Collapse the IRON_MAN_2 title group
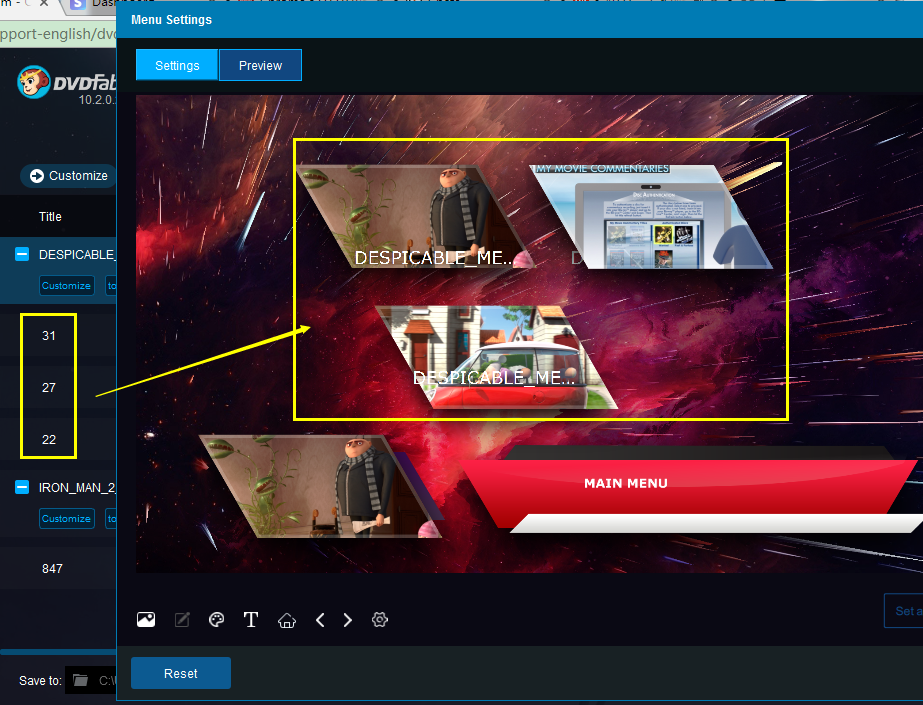Viewport: 923px width, 705px height. tap(22, 487)
